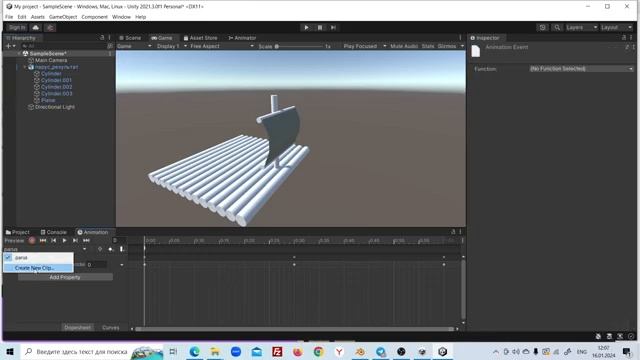Click the plus icon in Hierarchy panel

(x=9, y=46)
